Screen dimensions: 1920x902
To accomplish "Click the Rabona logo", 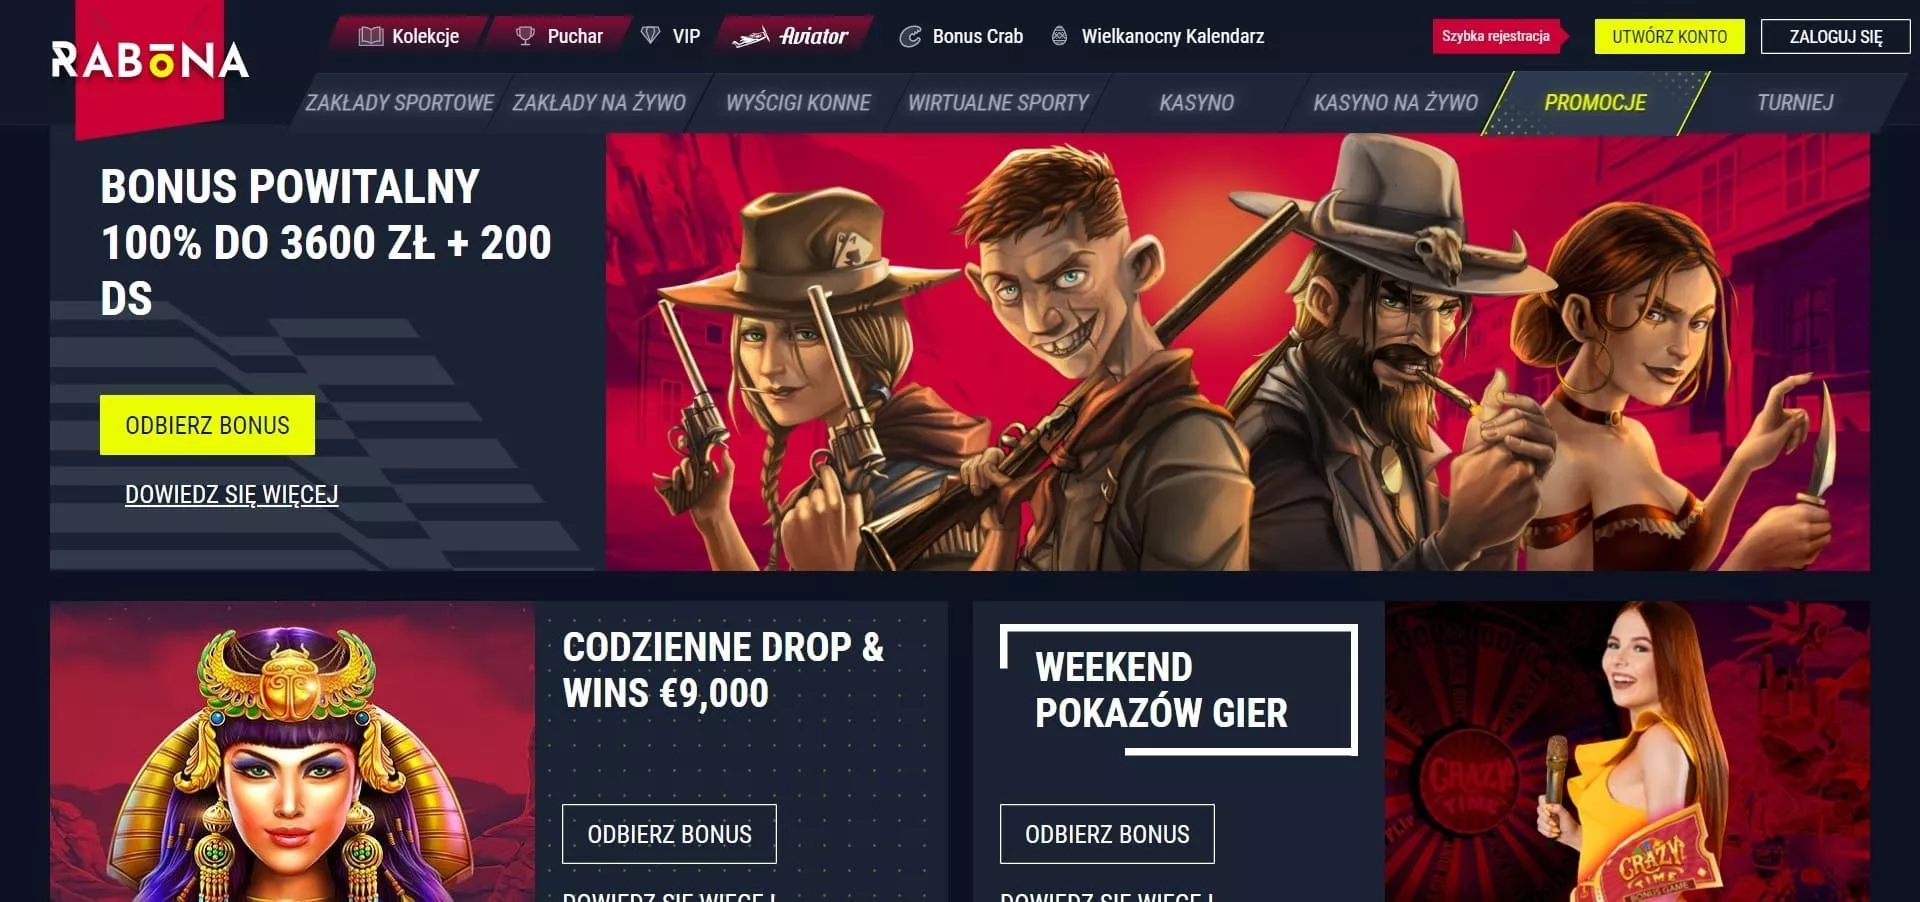I will coord(150,60).
